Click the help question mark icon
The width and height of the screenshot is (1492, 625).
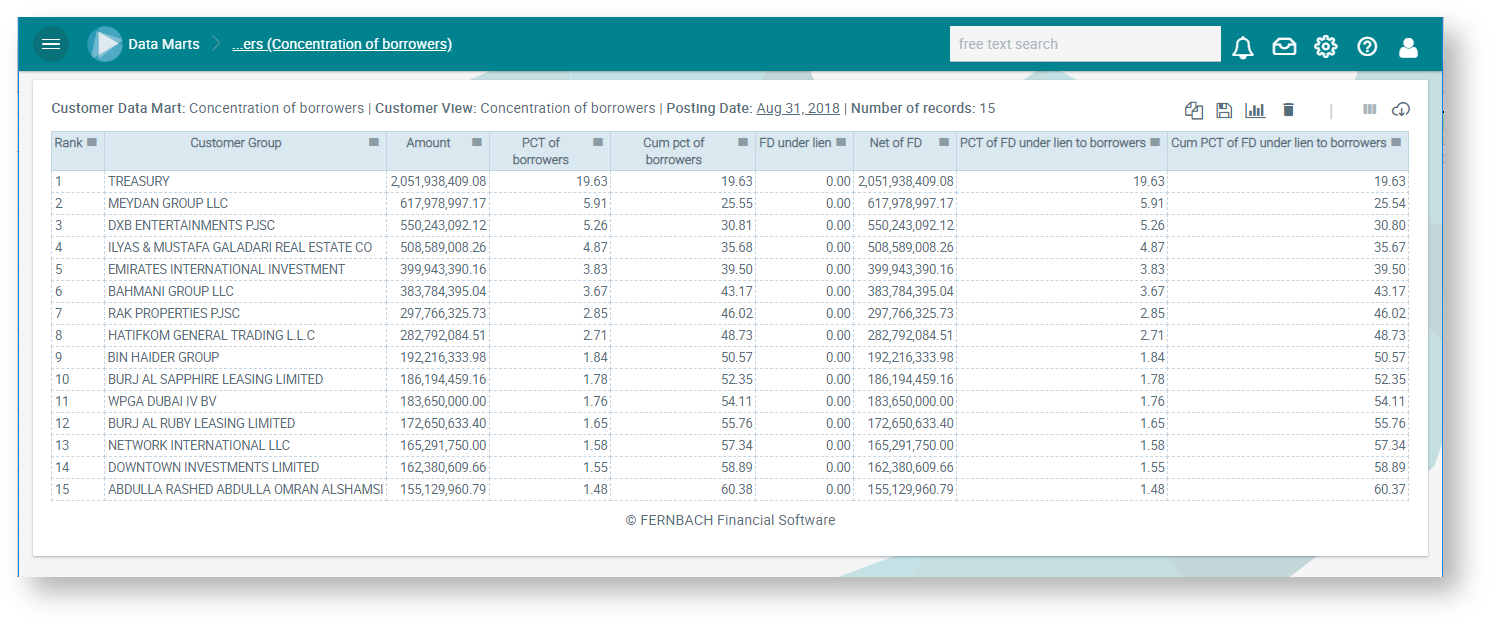[1367, 46]
